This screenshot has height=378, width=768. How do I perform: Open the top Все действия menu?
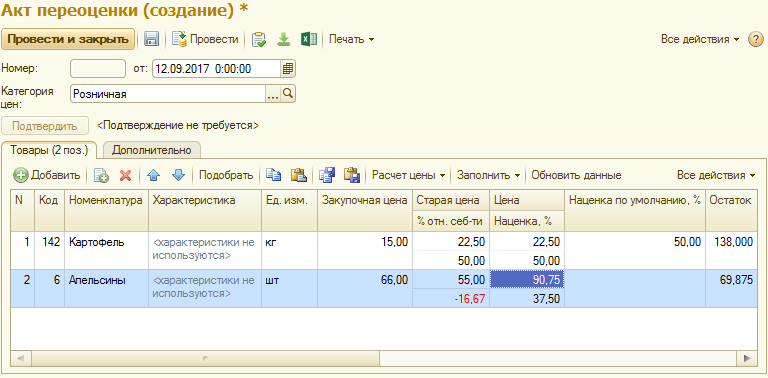tap(699, 39)
